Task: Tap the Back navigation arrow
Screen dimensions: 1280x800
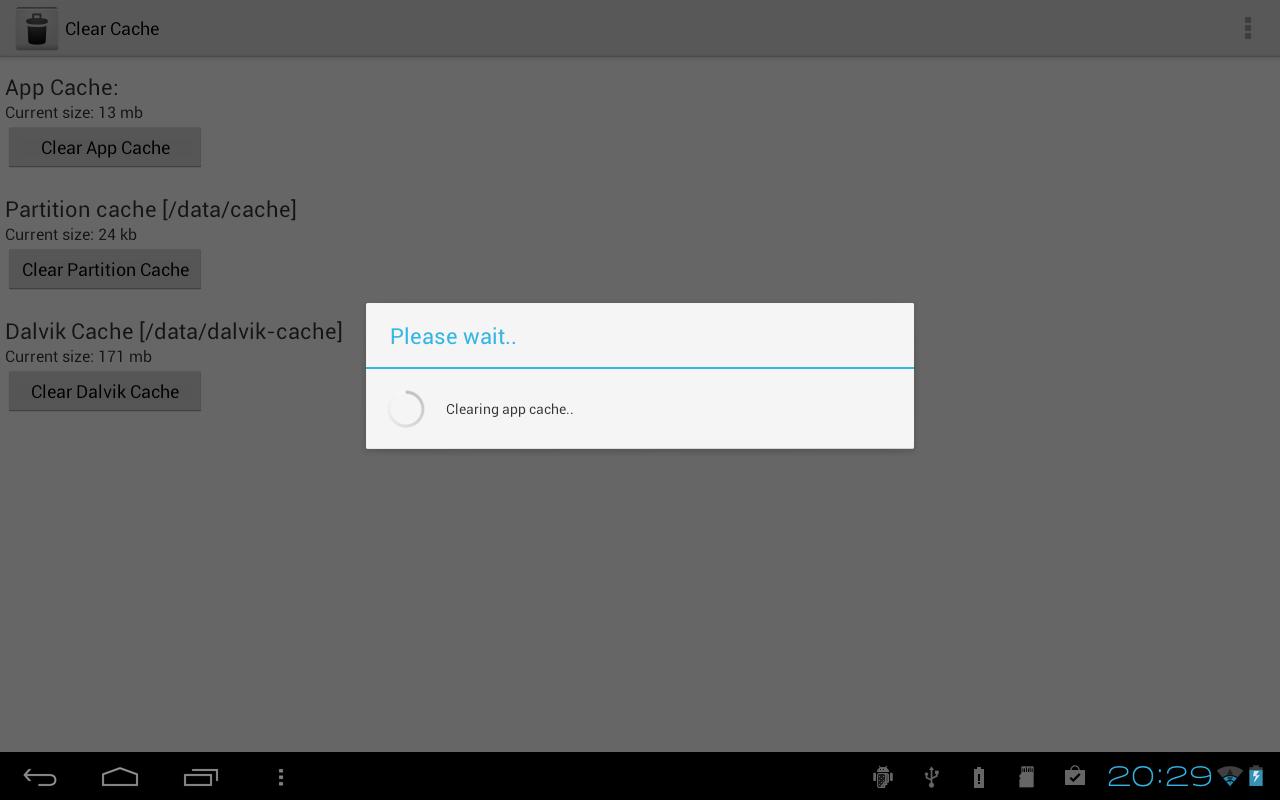Action: (40, 777)
